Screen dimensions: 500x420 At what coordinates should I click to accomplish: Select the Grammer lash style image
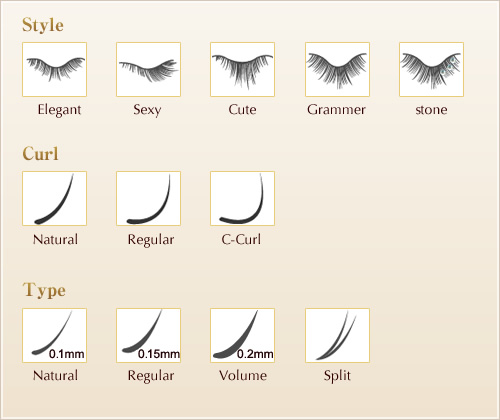coord(337,69)
